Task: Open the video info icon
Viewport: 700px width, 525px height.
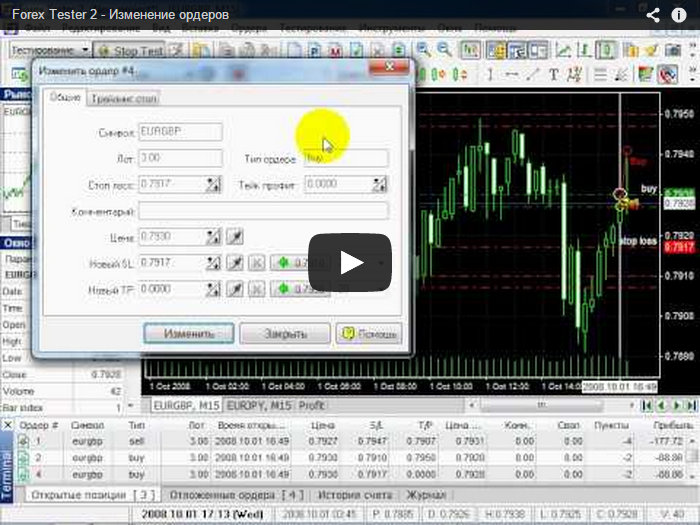Action: click(679, 15)
